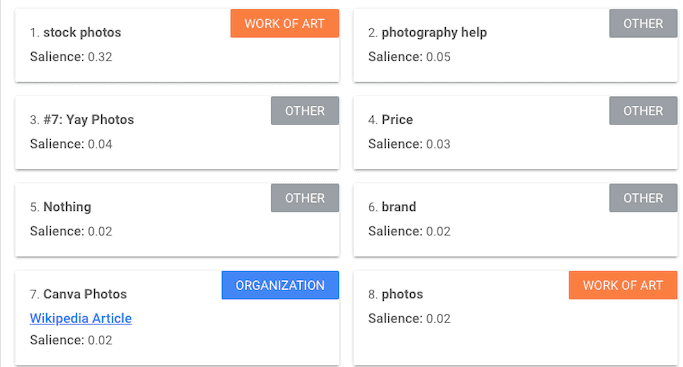Select the stock photos entity title
The image size is (683, 367).
click(82, 32)
